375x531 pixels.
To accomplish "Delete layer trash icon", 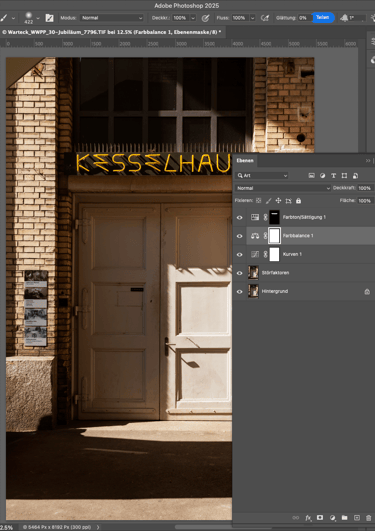I will pyautogui.click(x=369, y=518).
